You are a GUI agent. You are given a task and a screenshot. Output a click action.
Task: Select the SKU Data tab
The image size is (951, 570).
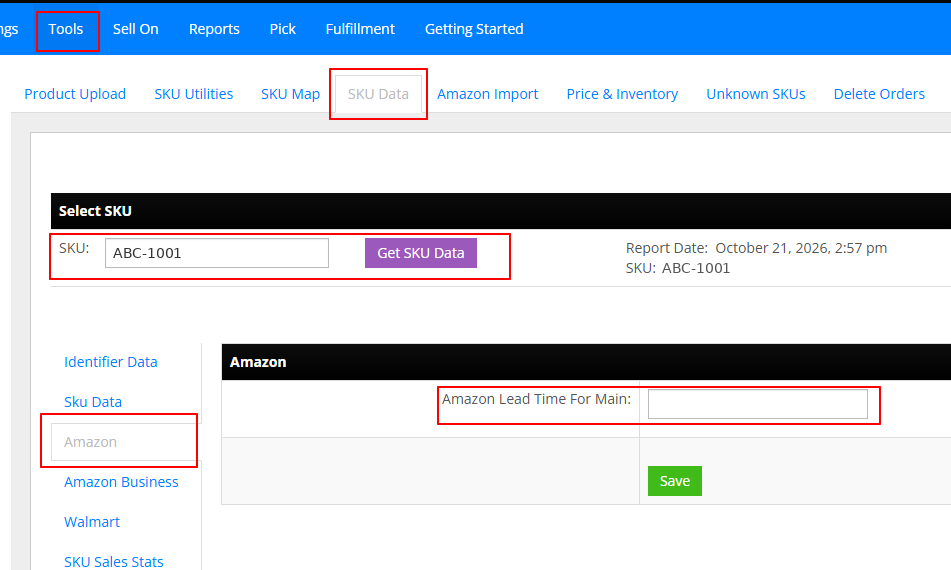pos(378,94)
